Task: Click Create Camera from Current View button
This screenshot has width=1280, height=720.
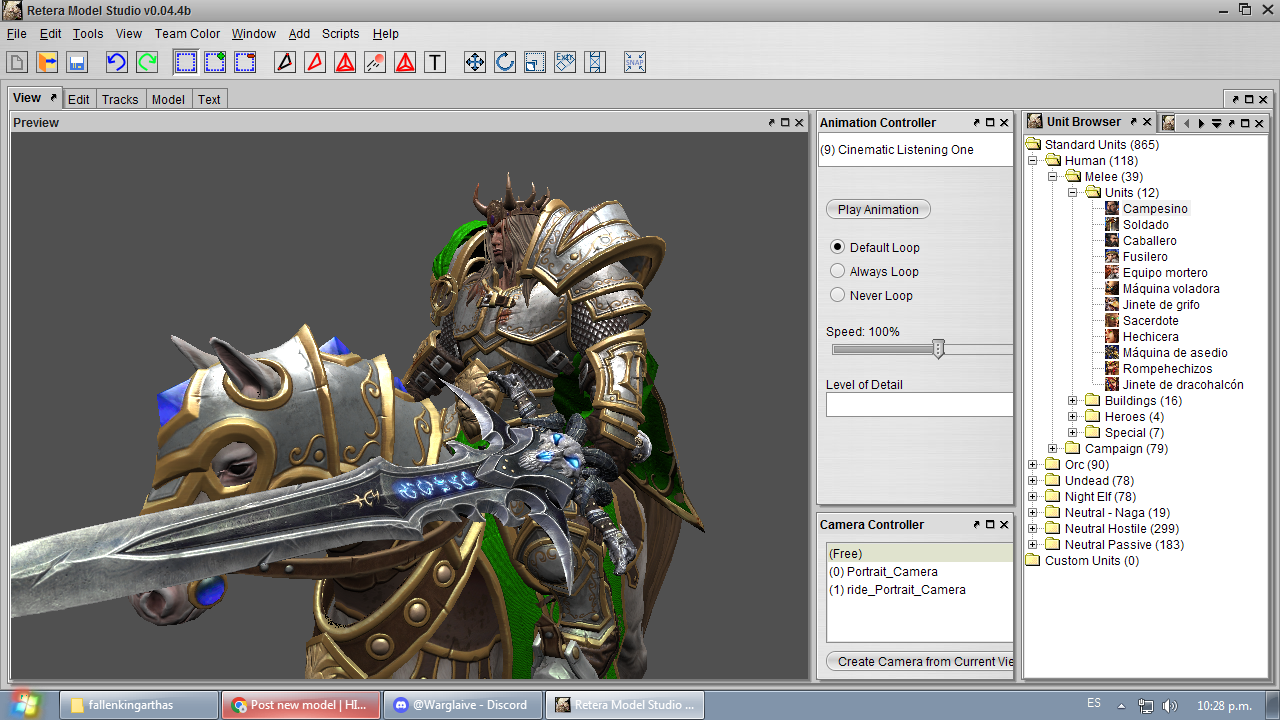Action: [x=919, y=661]
